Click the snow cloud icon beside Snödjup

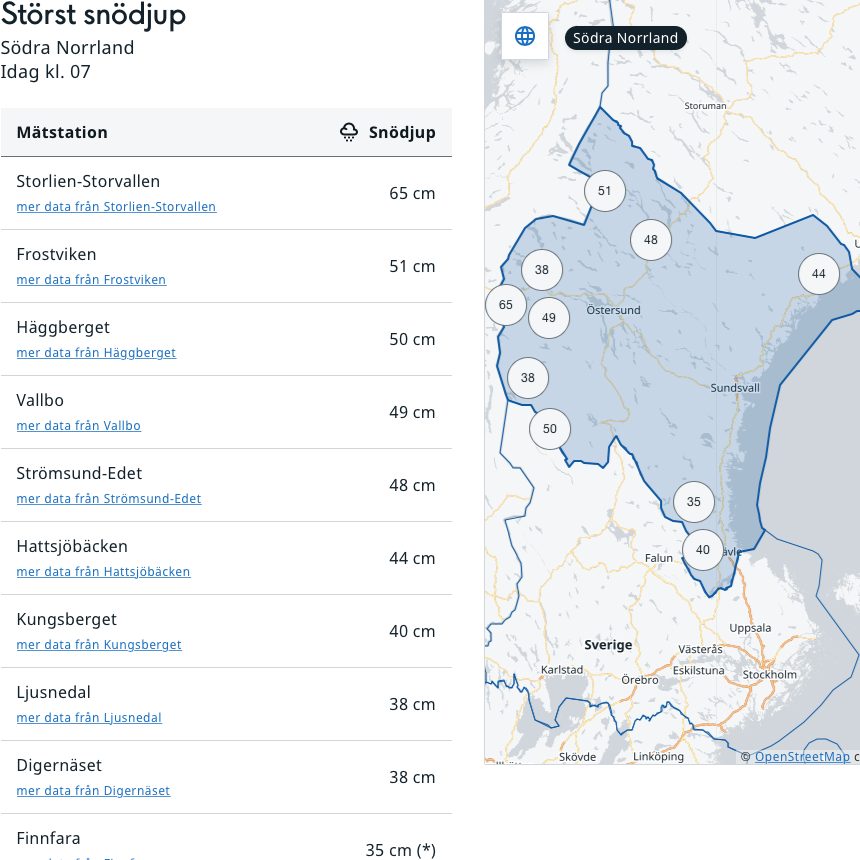pyautogui.click(x=349, y=132)
